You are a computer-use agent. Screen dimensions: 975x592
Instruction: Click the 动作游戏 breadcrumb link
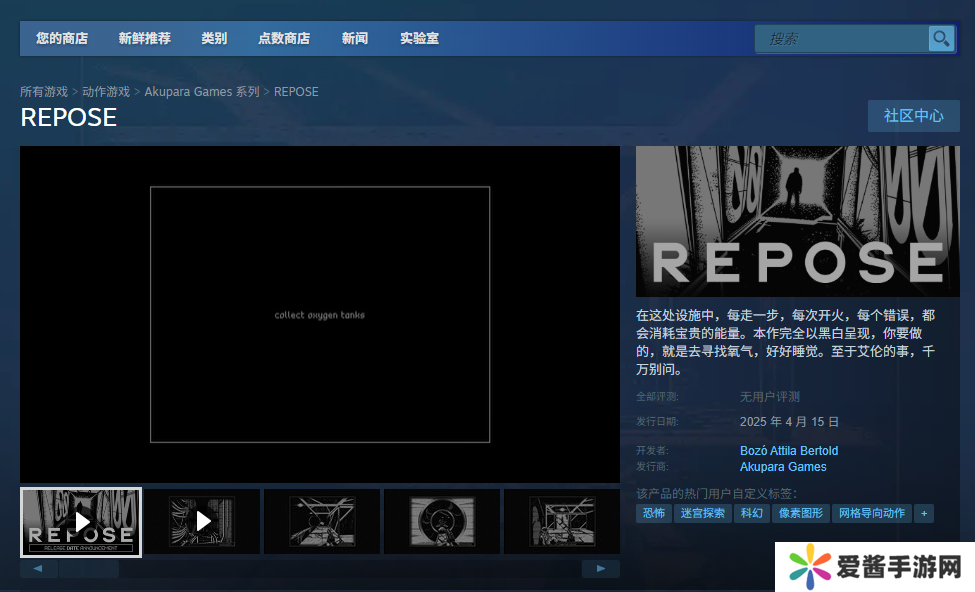click(106, 92)
